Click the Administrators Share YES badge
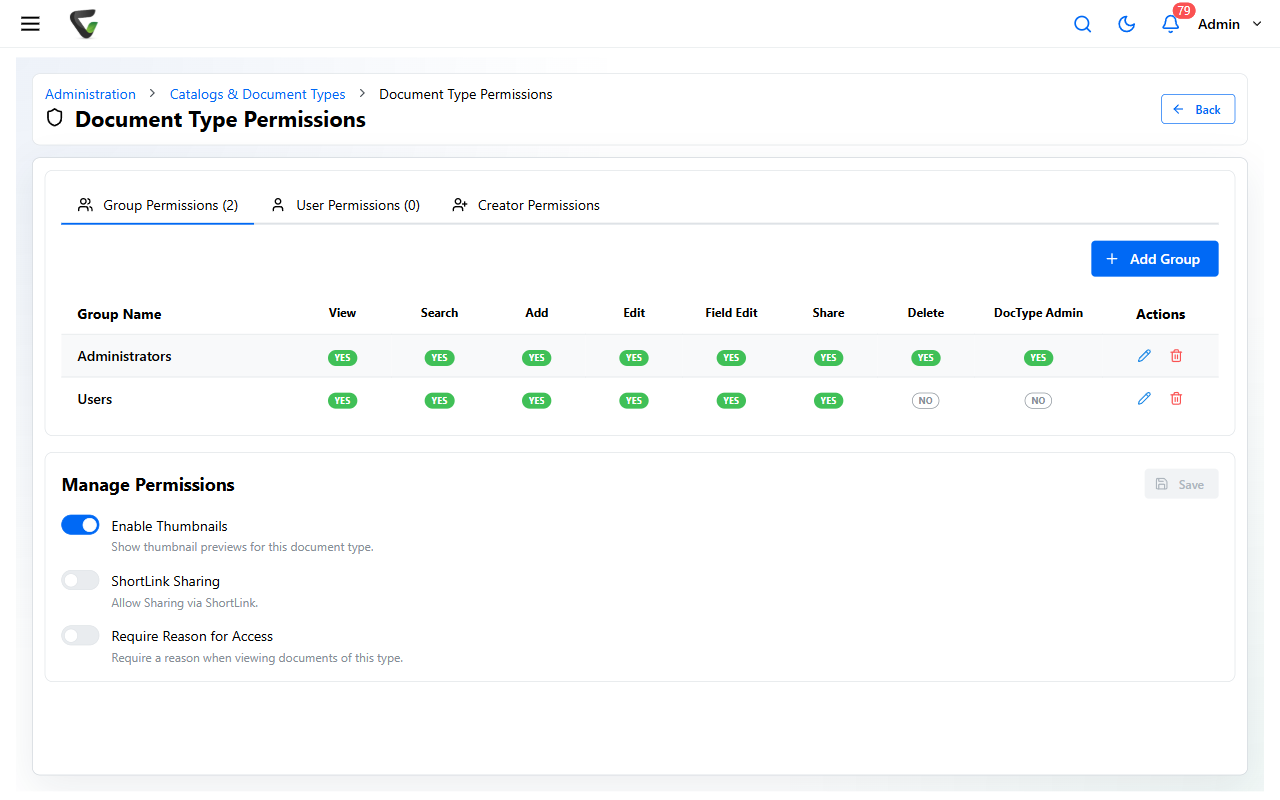1280x800 pixels. [x=828, y=357]
